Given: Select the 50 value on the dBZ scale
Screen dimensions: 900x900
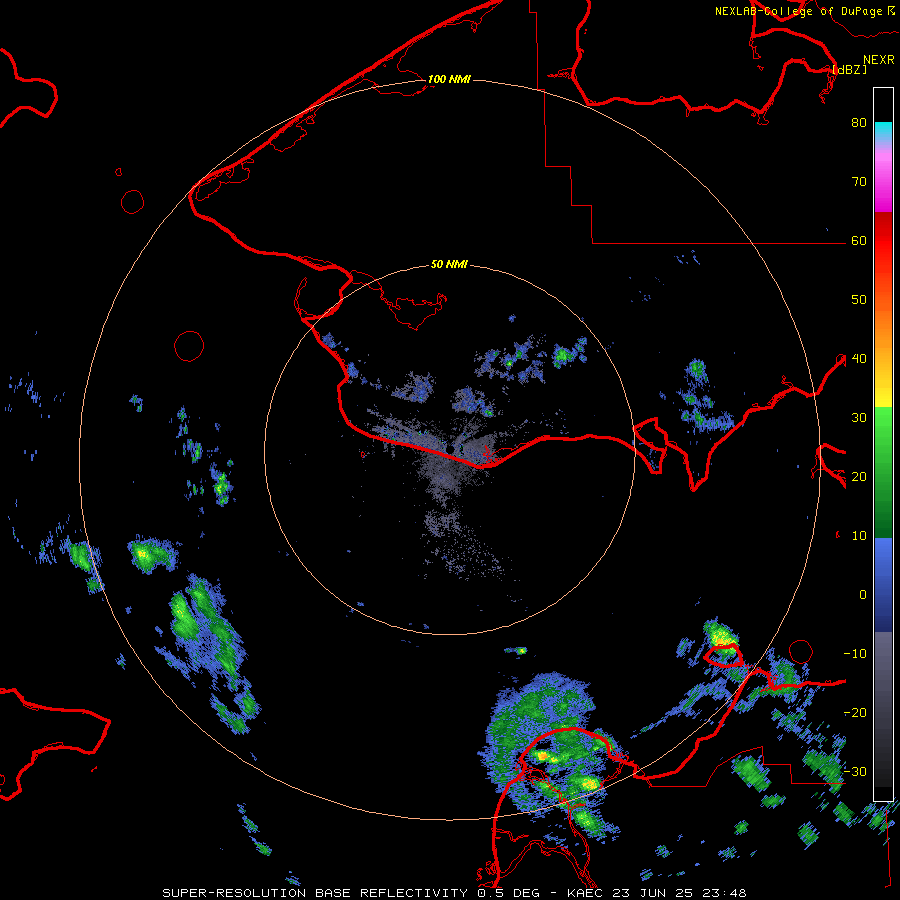Looking at the screenshot, I should [x=859, y=300].
